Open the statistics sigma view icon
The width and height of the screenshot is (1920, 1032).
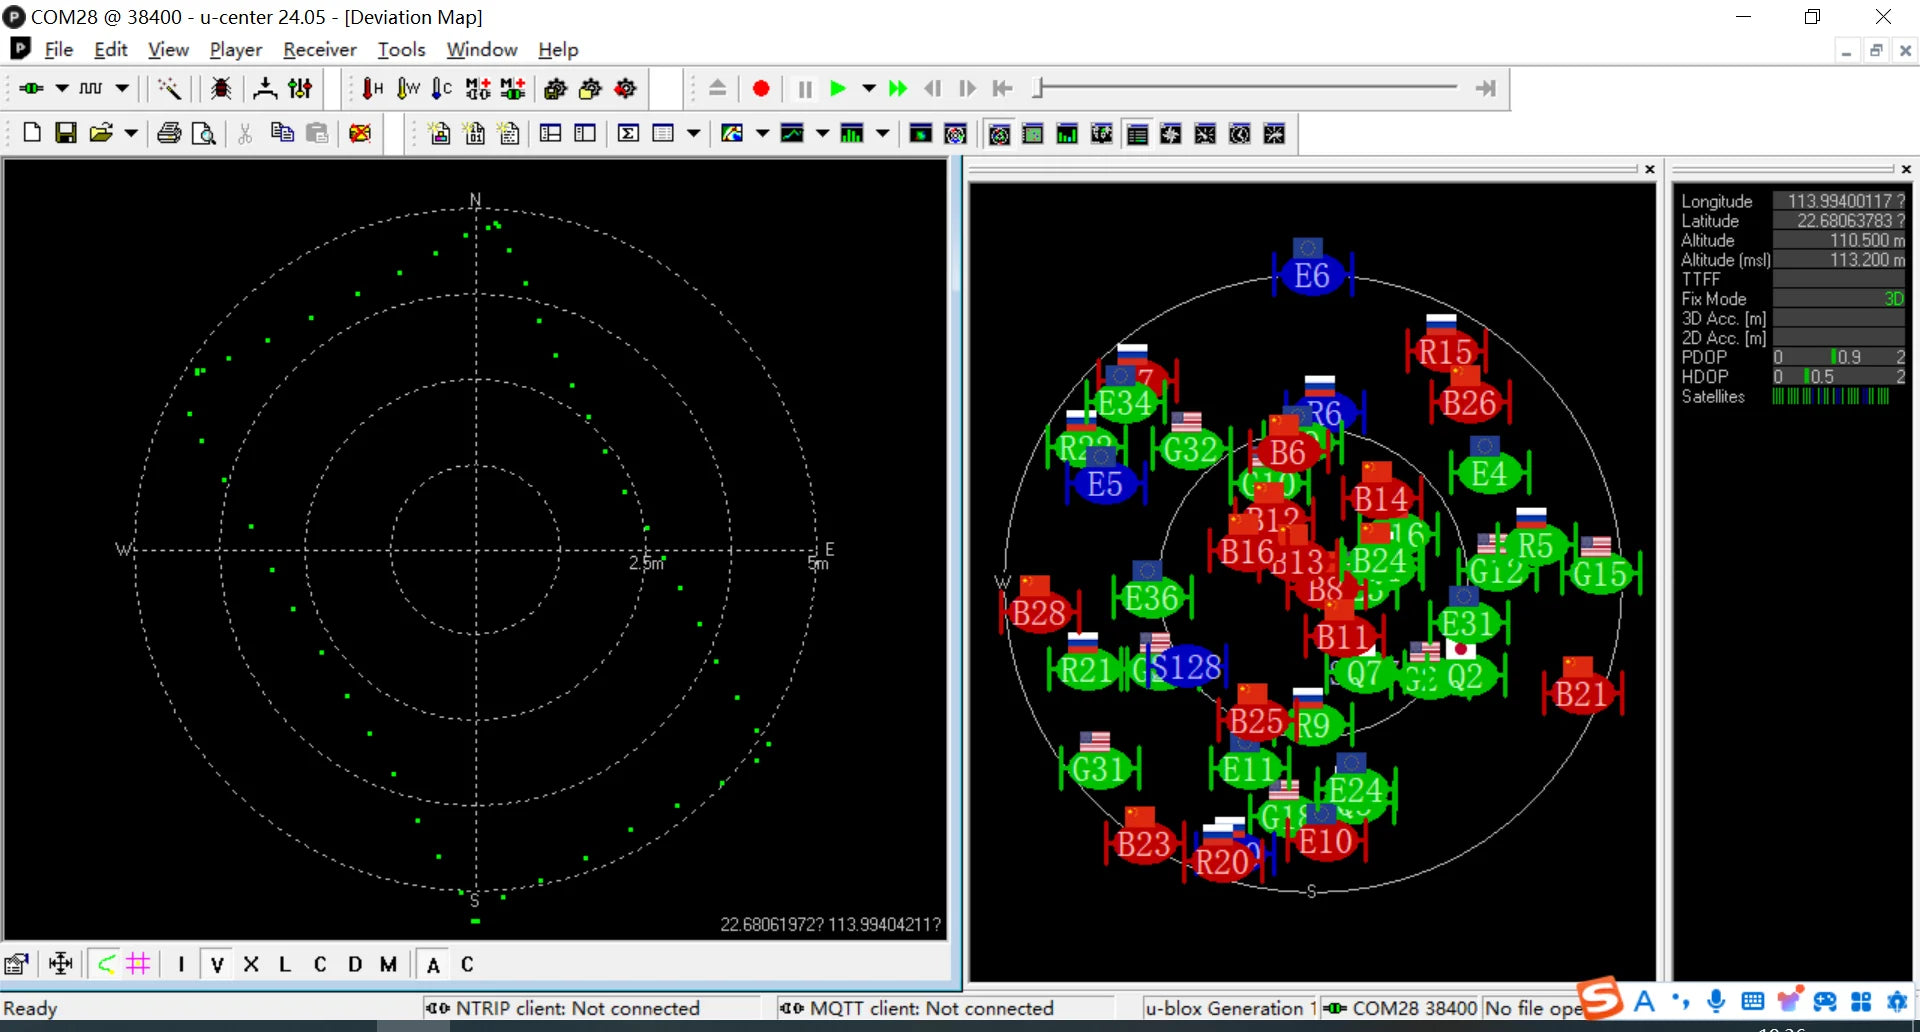[x=628, y=133]
